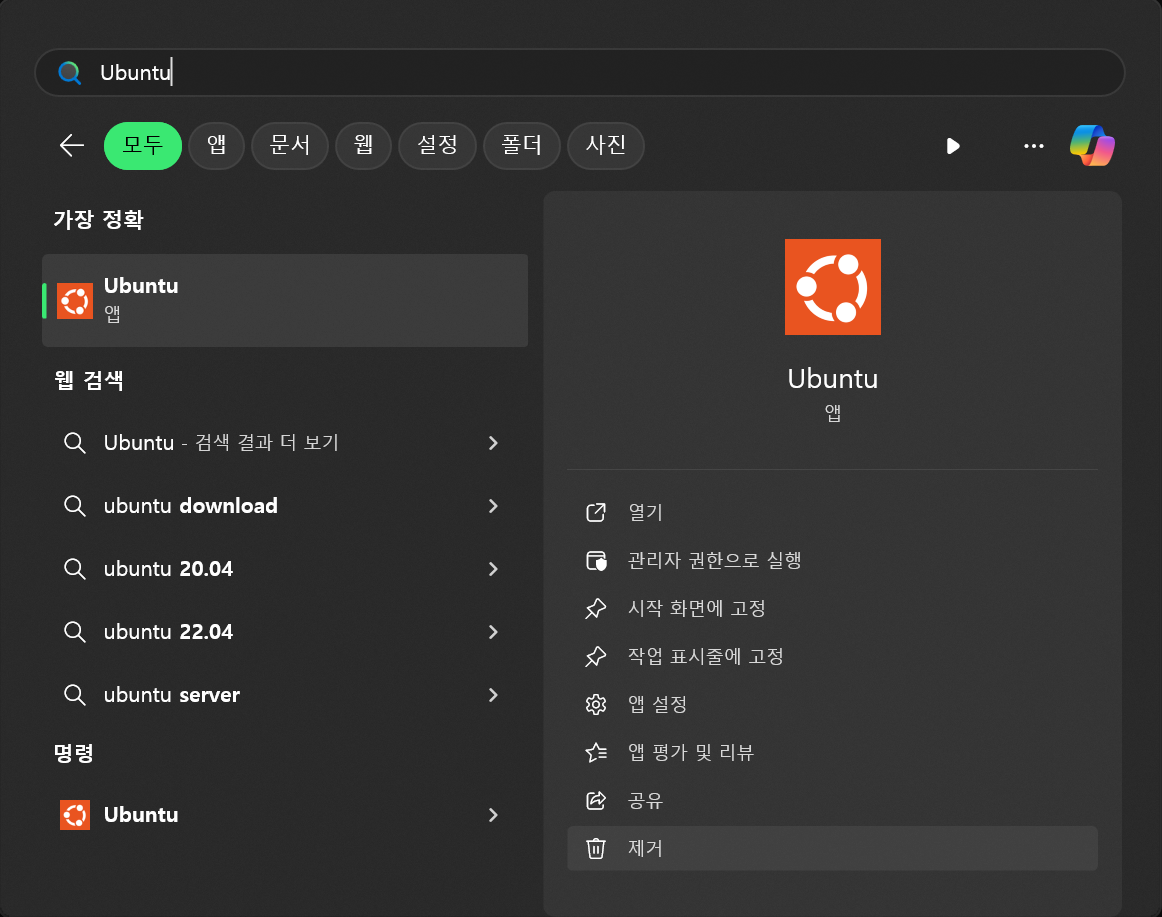Click magnifier icon beside 'ubuntu server'
The height and width of the screenshot is (917, 1162).
[75, 695]
